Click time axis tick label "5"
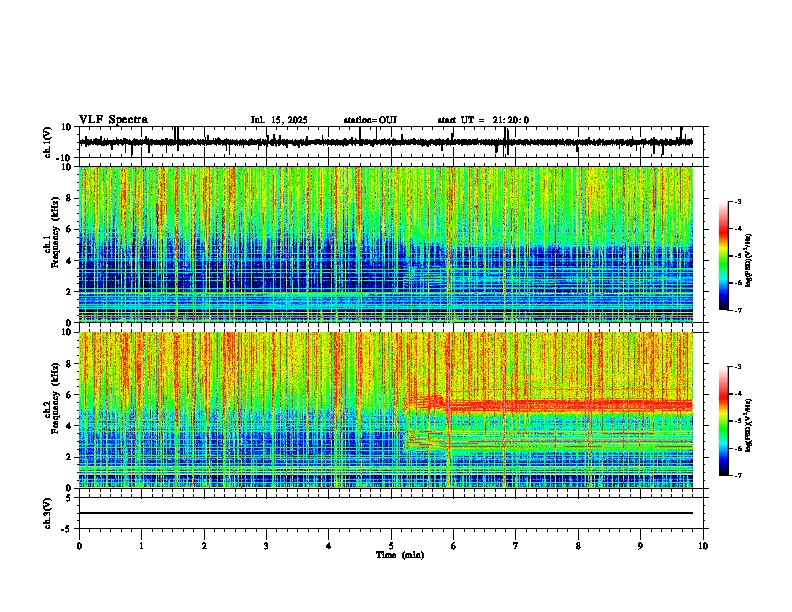792x612 pixels. [x=391, y=546]
